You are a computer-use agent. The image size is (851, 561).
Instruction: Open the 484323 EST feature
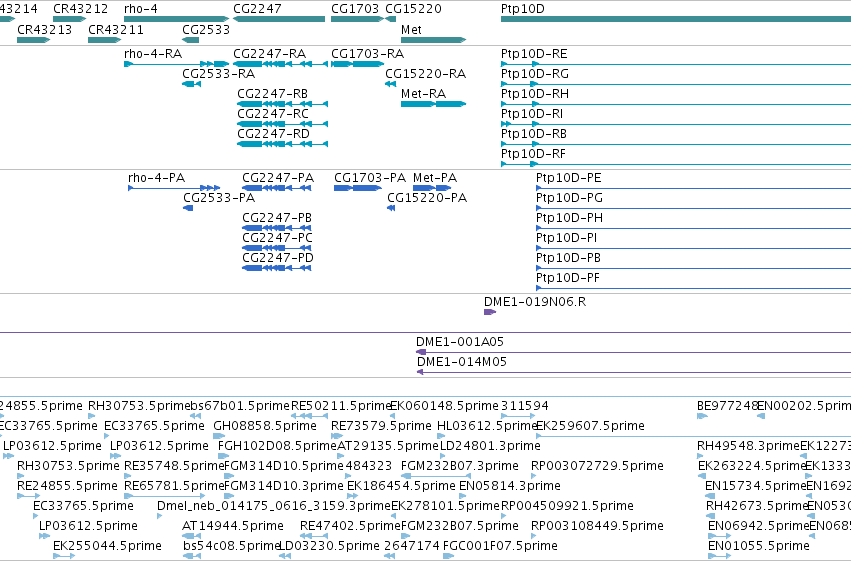(350, 476)
